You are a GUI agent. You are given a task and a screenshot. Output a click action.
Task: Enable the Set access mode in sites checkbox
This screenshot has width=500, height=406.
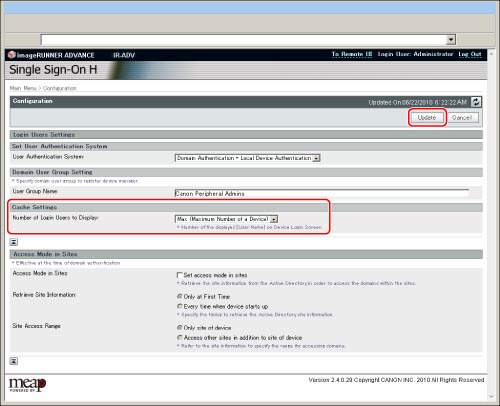point(179,275)
